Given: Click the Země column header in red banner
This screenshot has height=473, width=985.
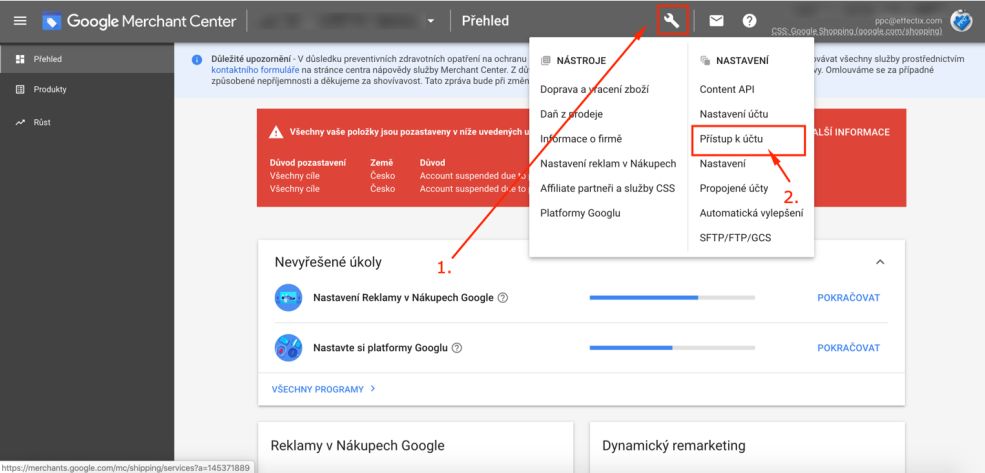Looking at the screenshot, I should coord(380,163).
